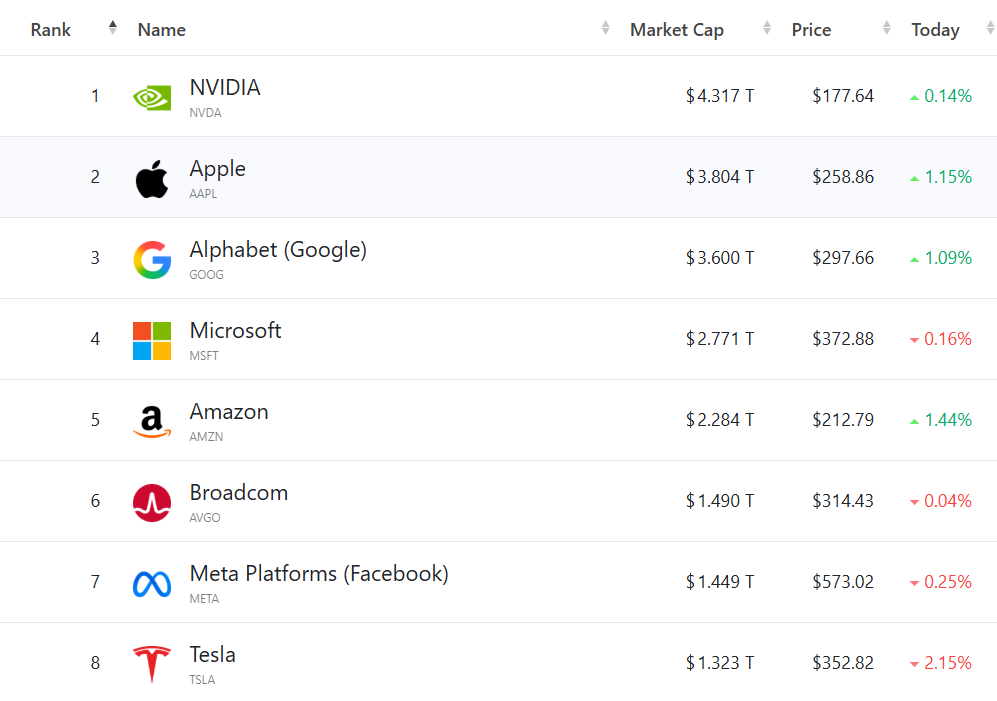Screen dimensions: 997x701
Task: Click the Amazon logo icon
Action: [x=152, y=421]
